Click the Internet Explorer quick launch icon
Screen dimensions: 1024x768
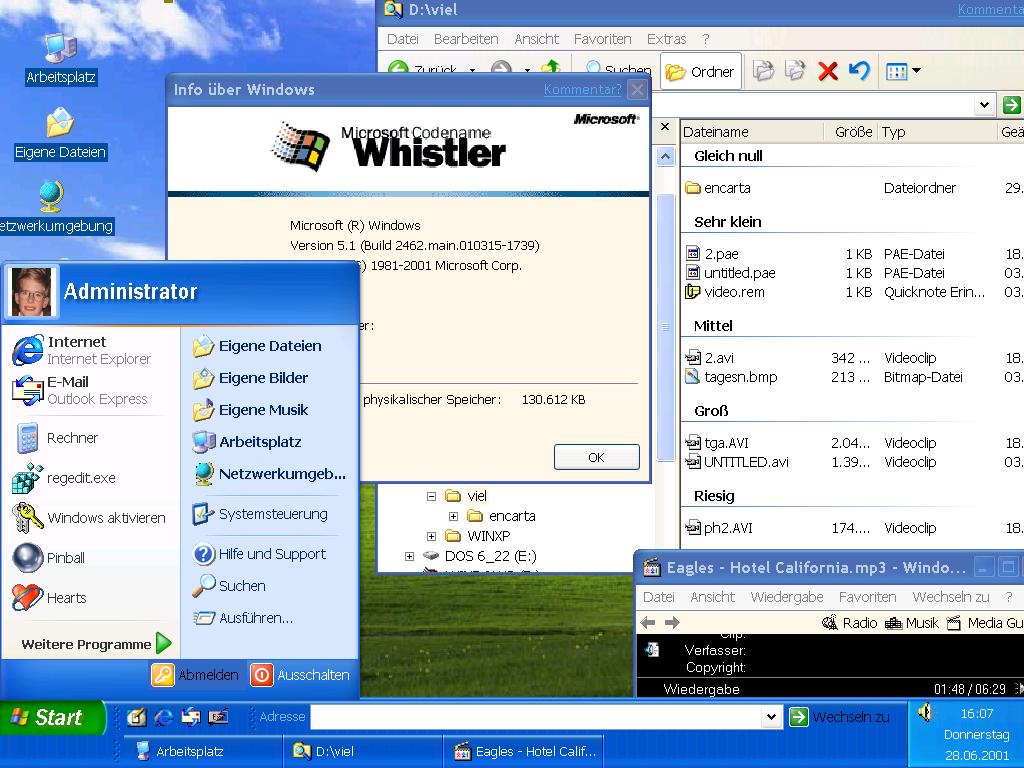coord(163,717)
